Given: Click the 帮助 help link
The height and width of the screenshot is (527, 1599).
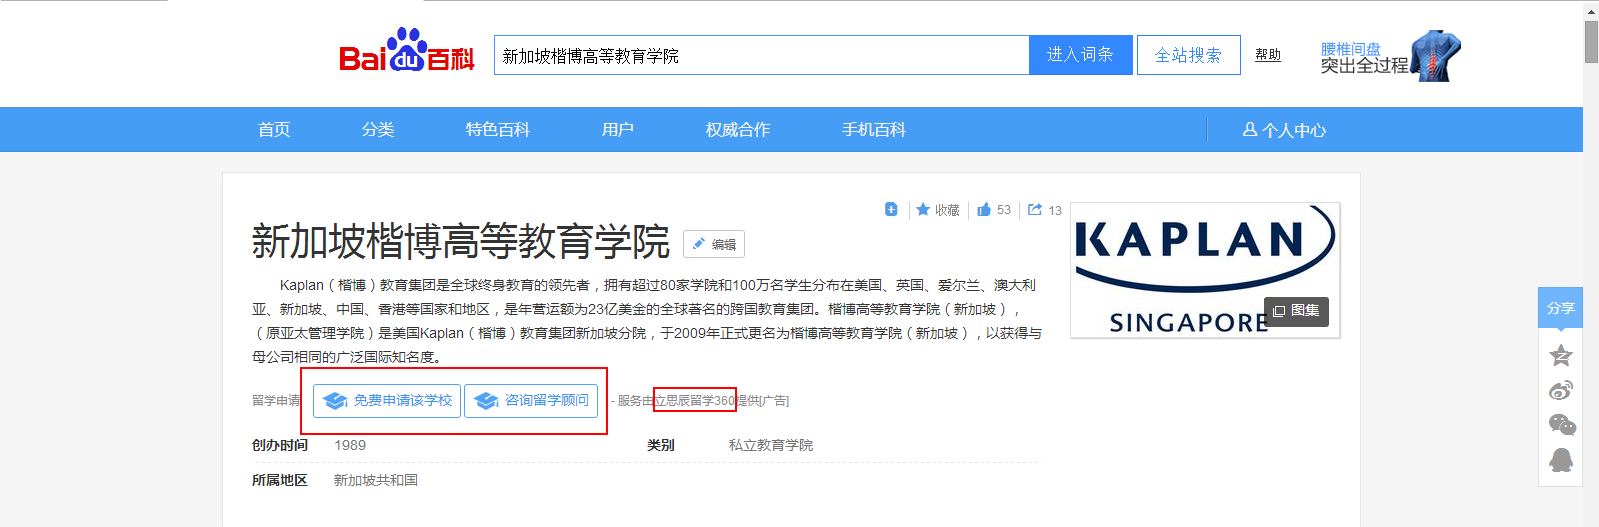Looking at the screenshot, I should pos(1268,55).
